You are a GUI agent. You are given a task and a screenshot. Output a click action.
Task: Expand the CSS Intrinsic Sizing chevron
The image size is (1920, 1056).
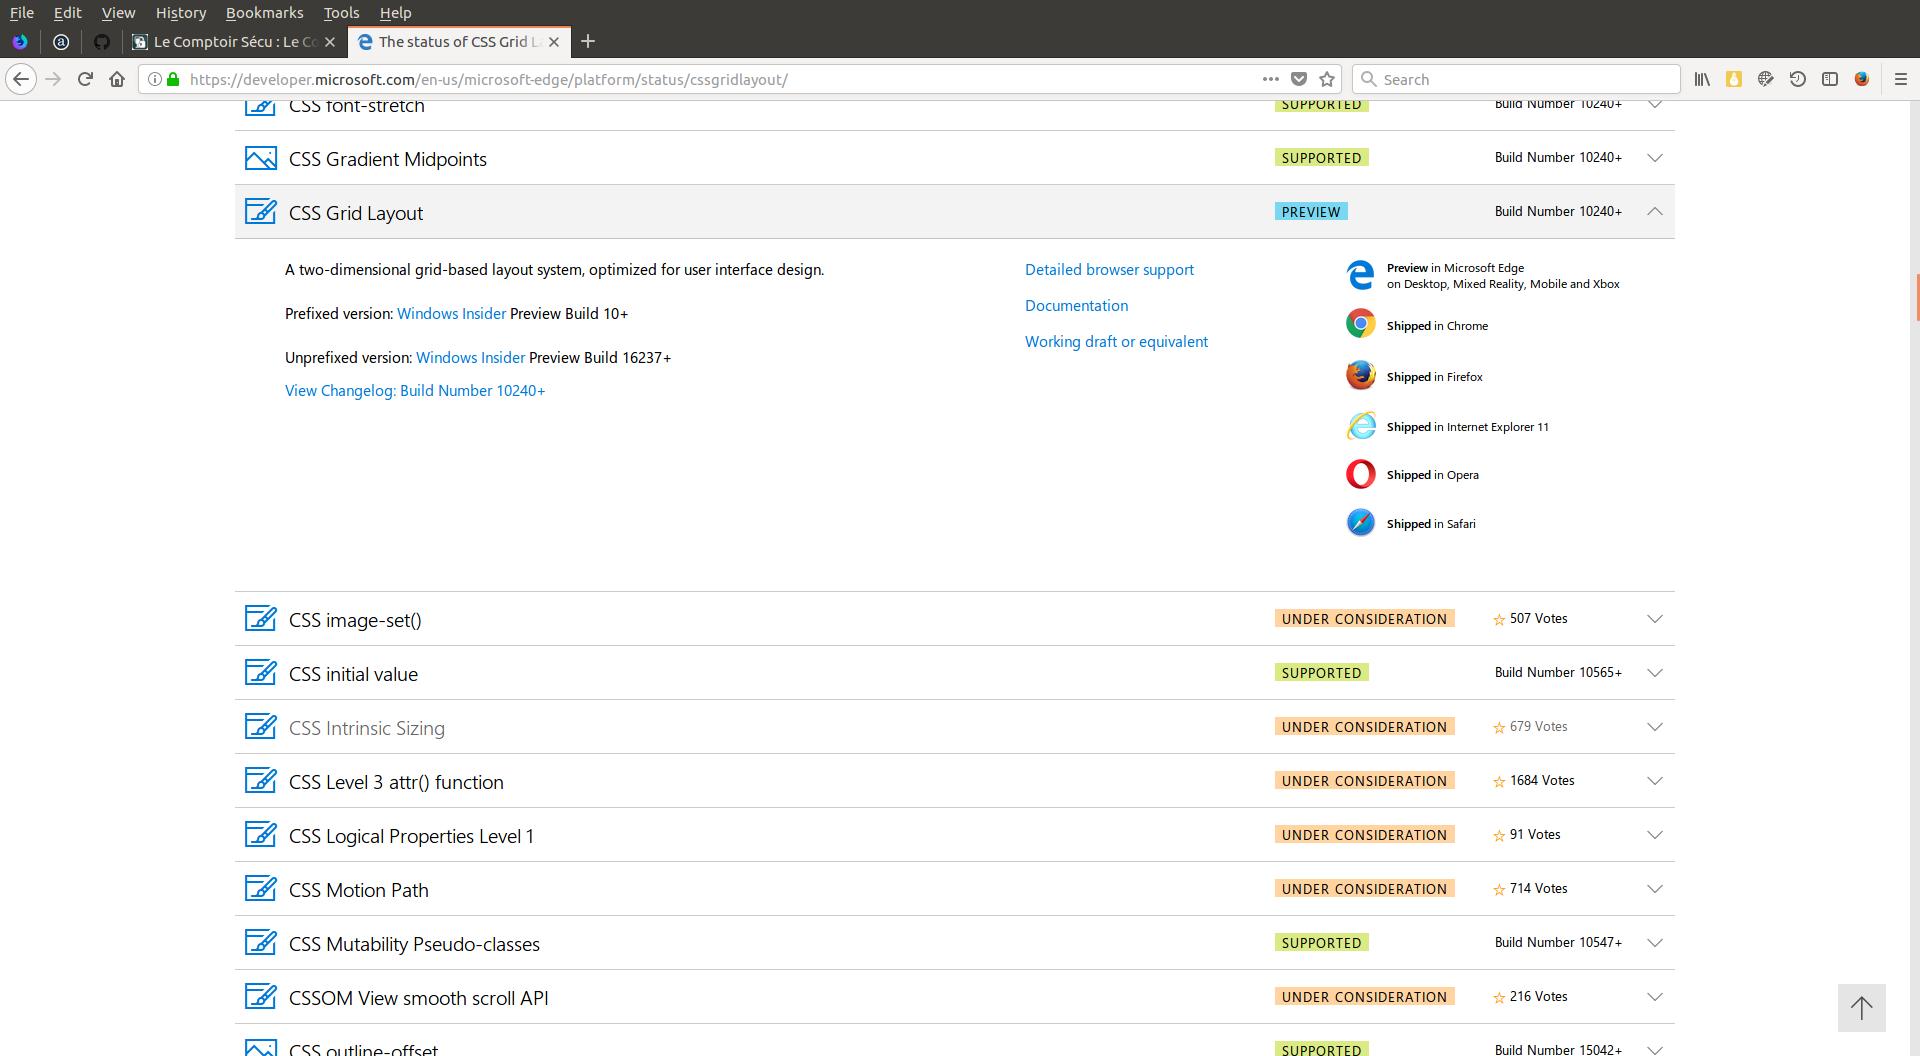tap(1655, 727)
